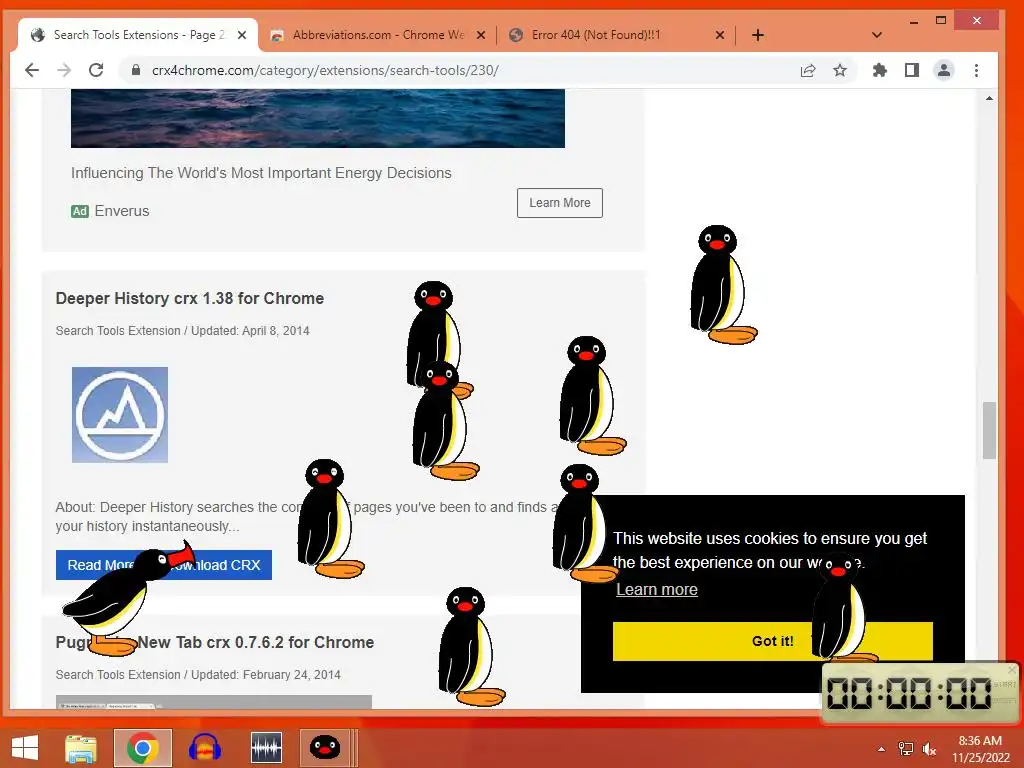Close the Abbreviations.com tab
The image size is (1024, 768).
[481, 35]
